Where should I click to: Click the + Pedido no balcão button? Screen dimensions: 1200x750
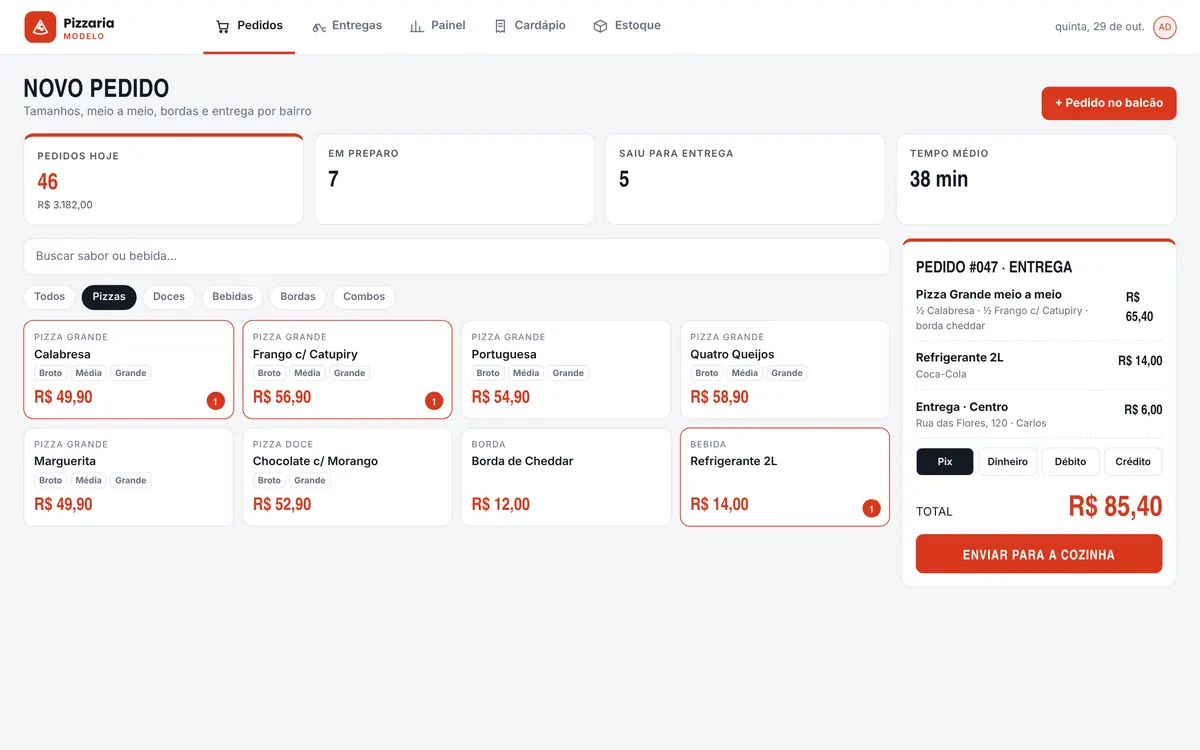tap(1109, 103)
